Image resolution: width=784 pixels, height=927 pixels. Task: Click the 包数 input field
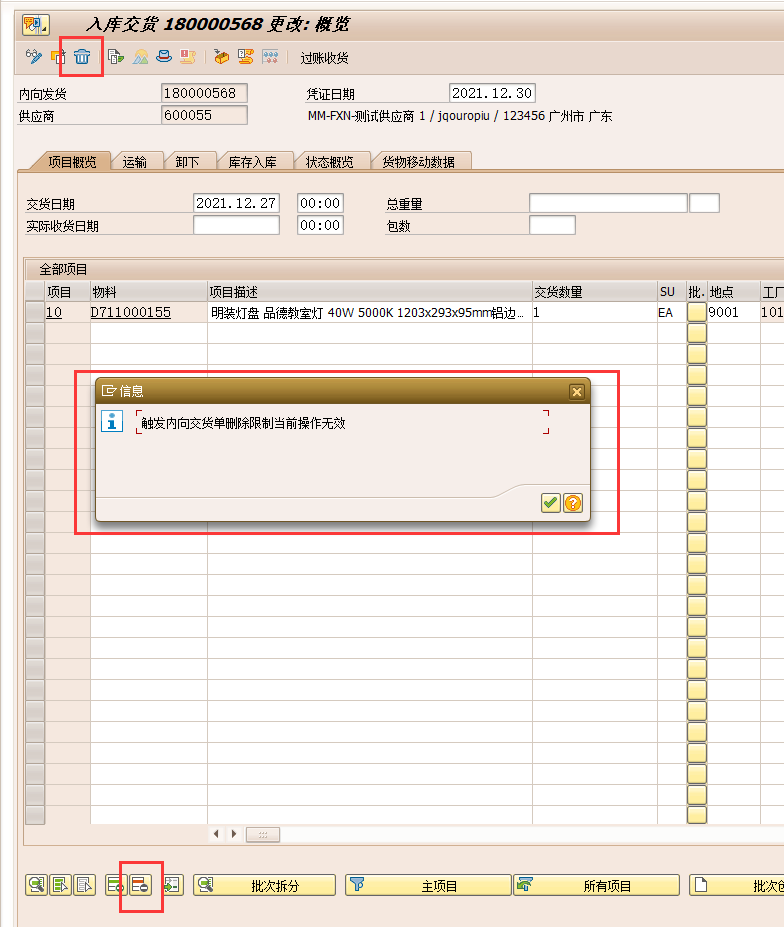[x=552, y=225]
